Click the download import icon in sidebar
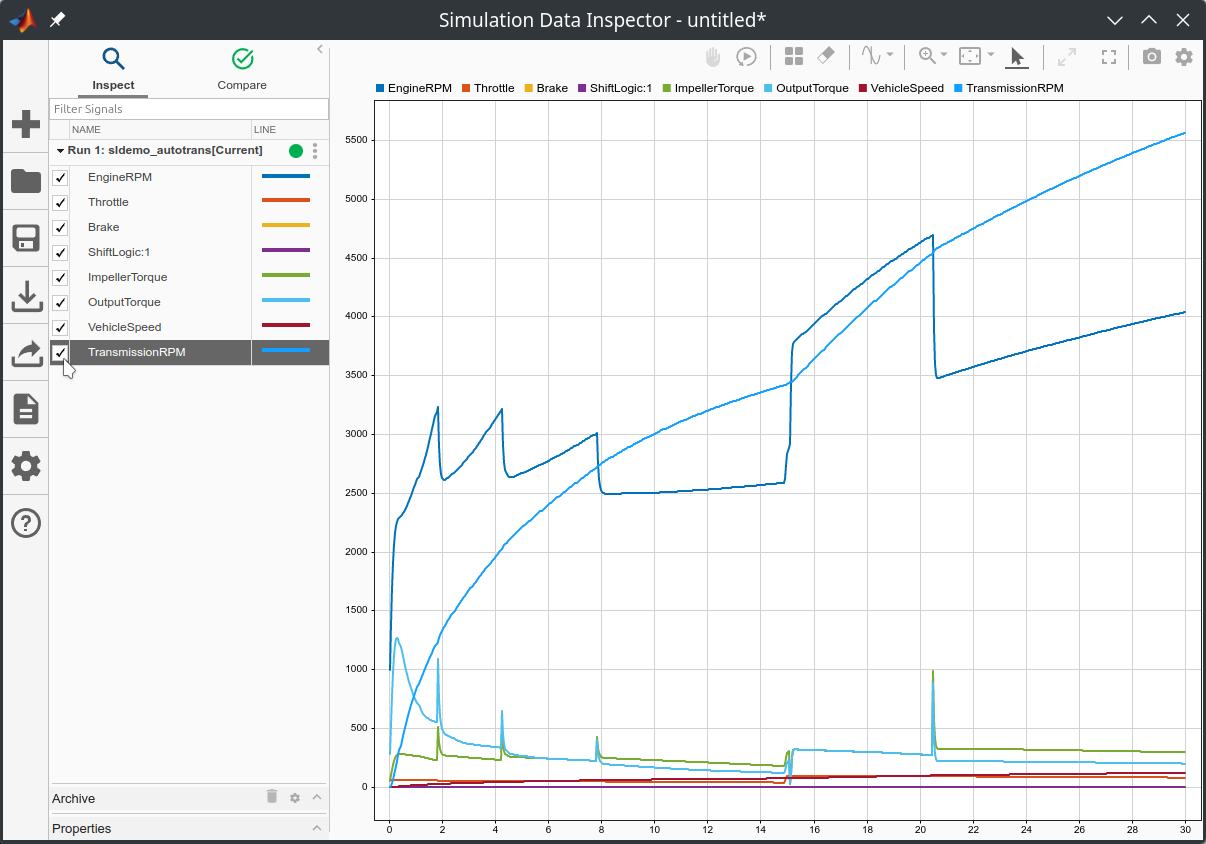 tap(25, 296)
